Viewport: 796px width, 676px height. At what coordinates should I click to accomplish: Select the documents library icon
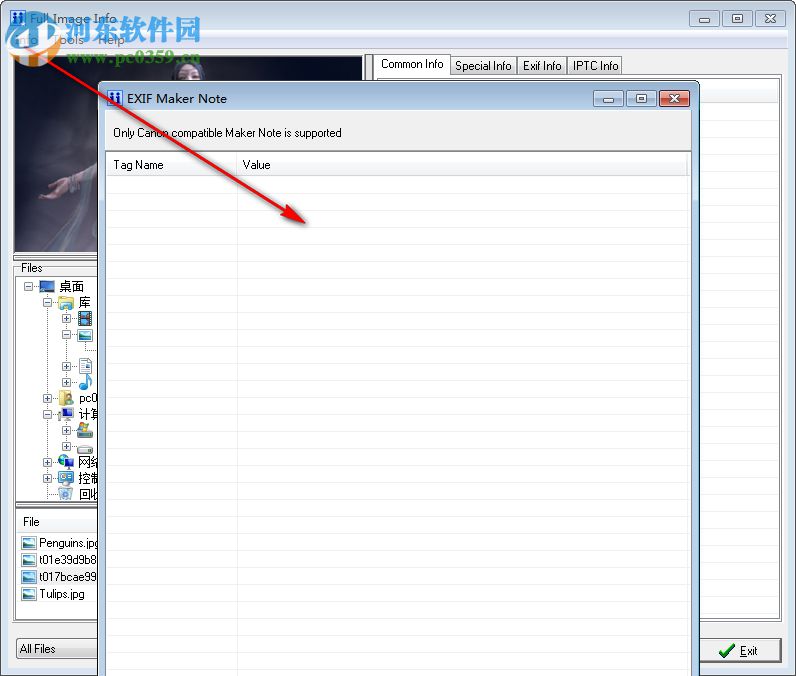[85, 366]
